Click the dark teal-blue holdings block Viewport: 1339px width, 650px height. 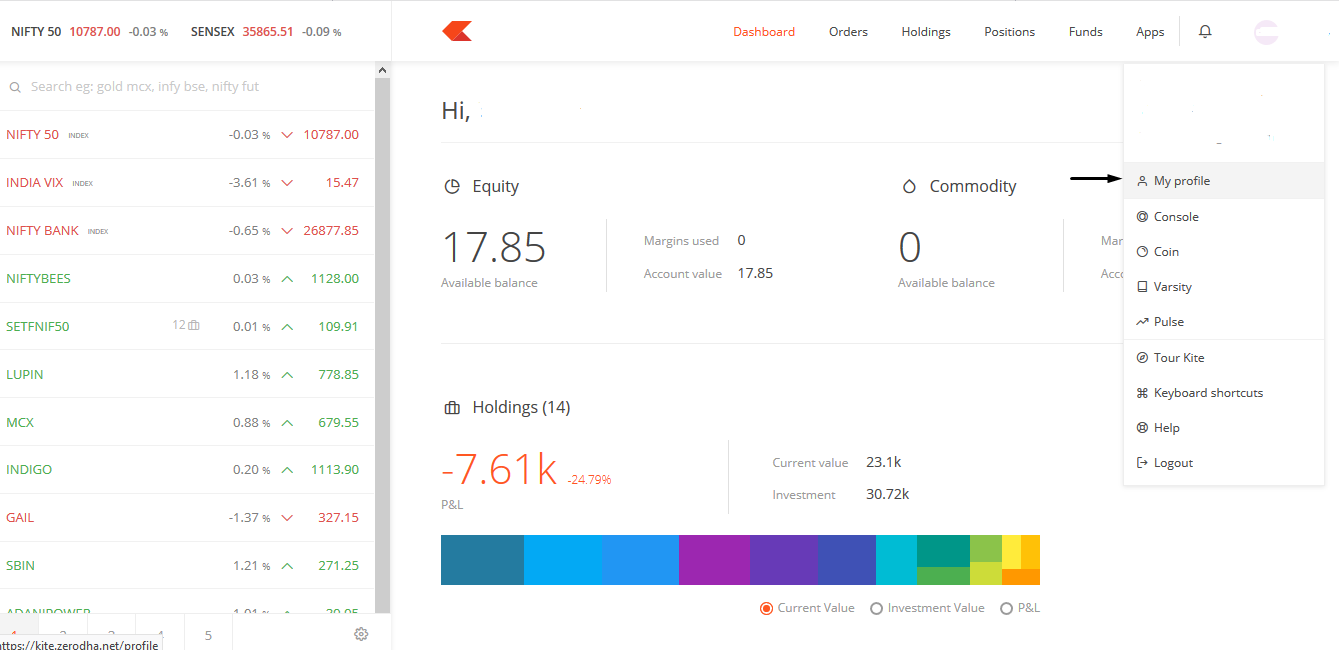482,560
